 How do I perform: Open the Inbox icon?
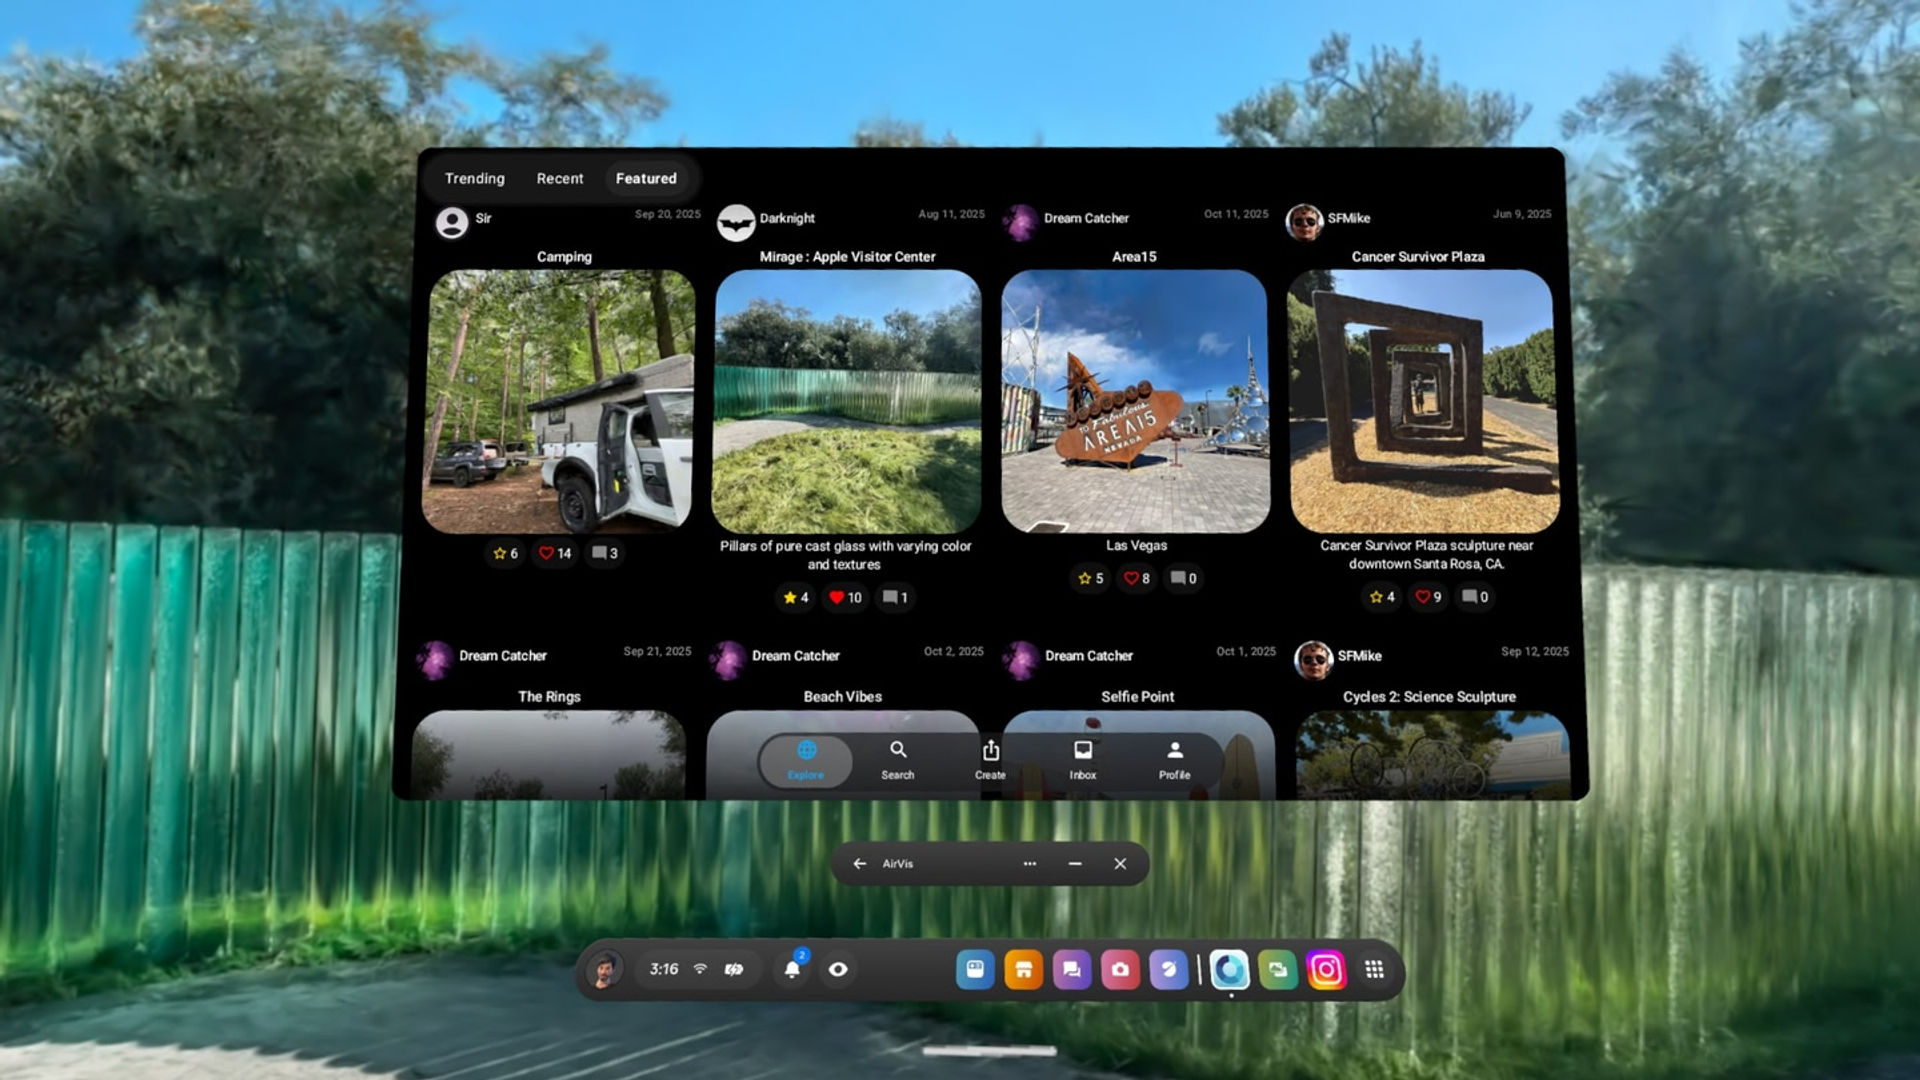[x=1083, y=750]
